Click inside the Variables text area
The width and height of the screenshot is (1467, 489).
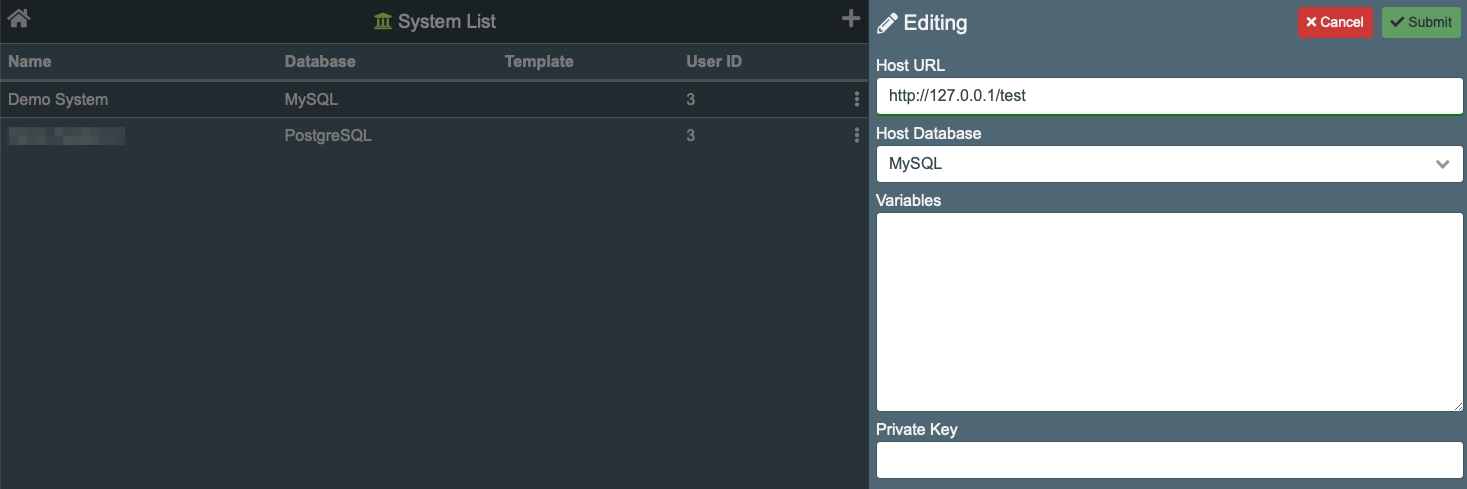point(1168,311)
